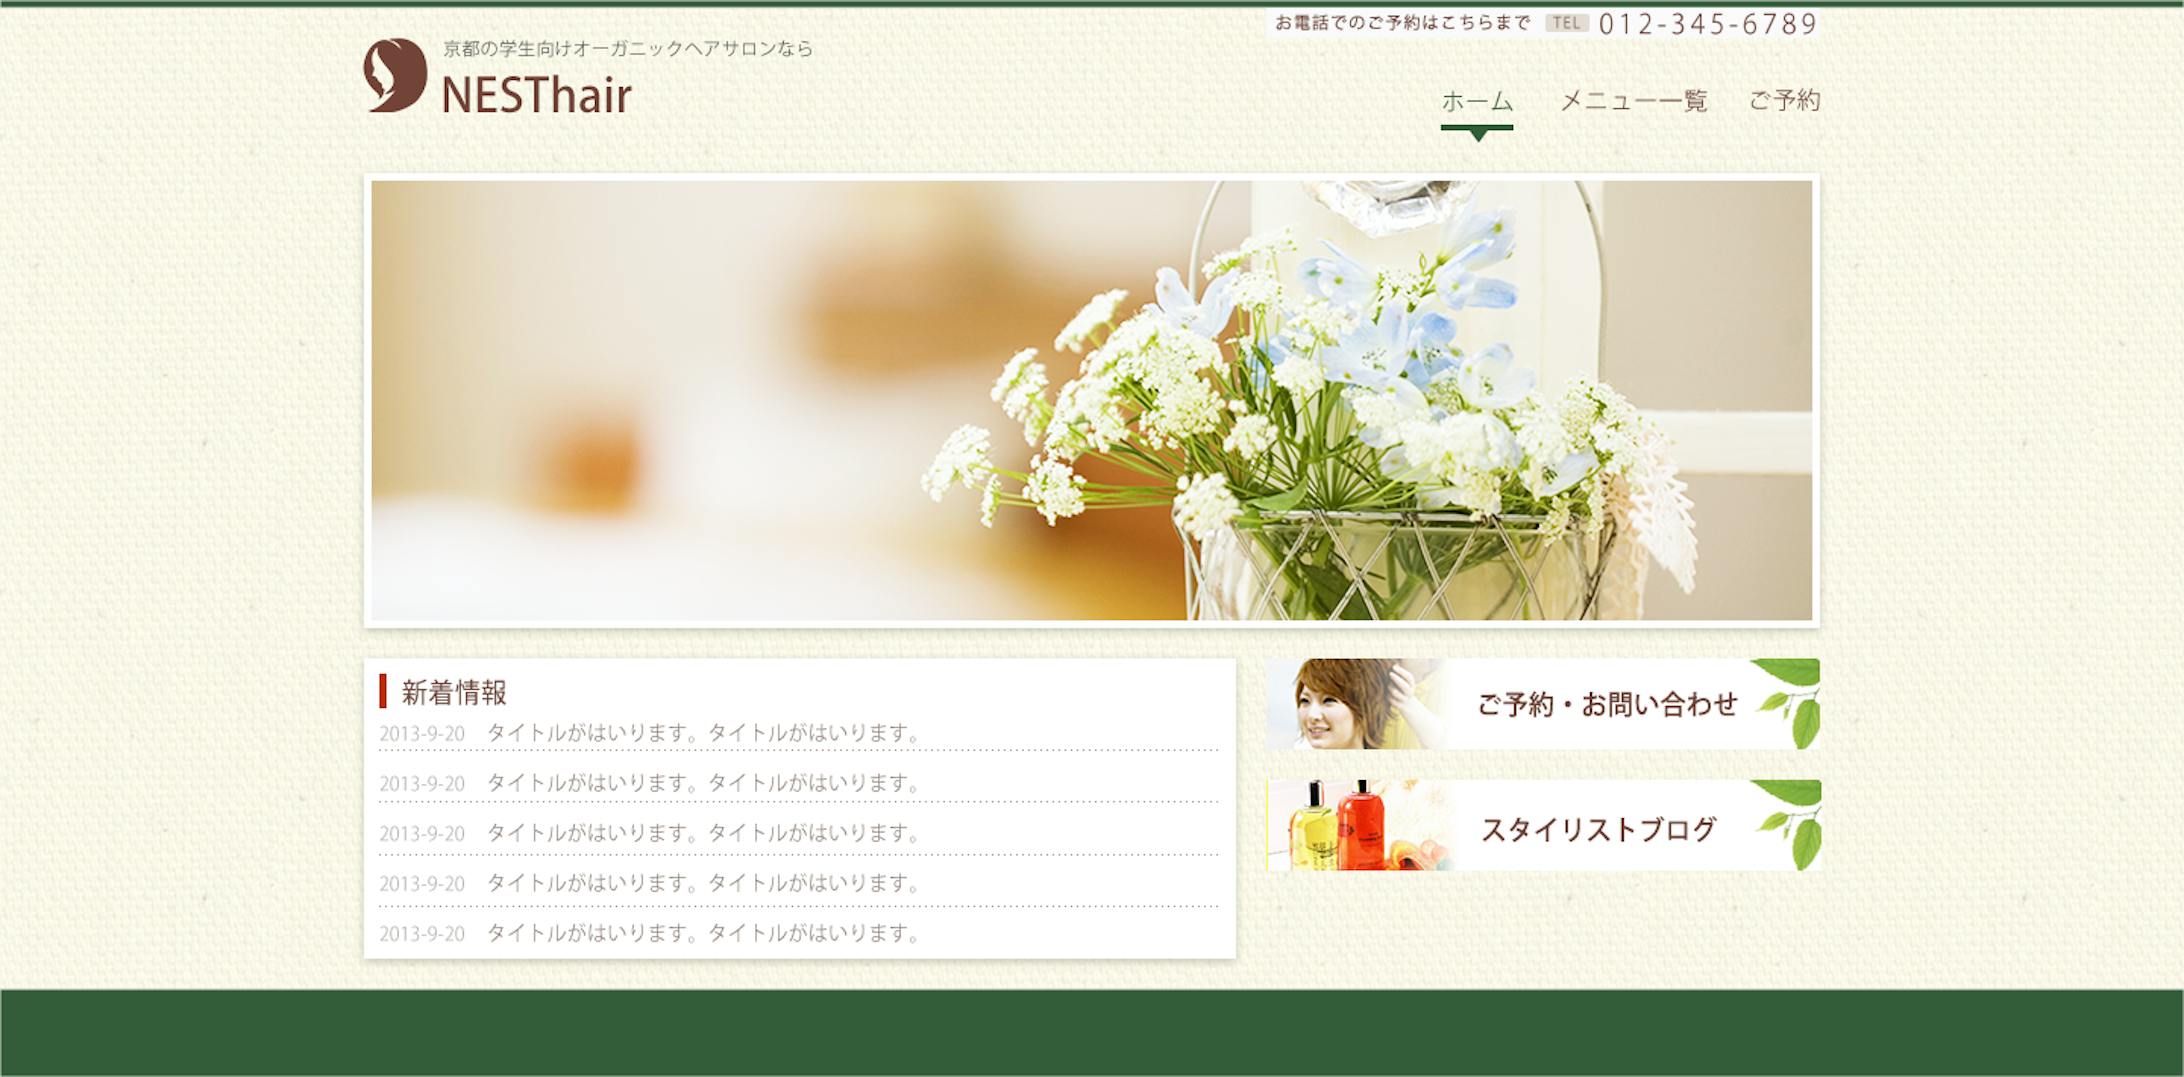This screenshot has width=2184, height=1077.
Task: Click the red bar beside 新着情報 heading
Action: 384,690
